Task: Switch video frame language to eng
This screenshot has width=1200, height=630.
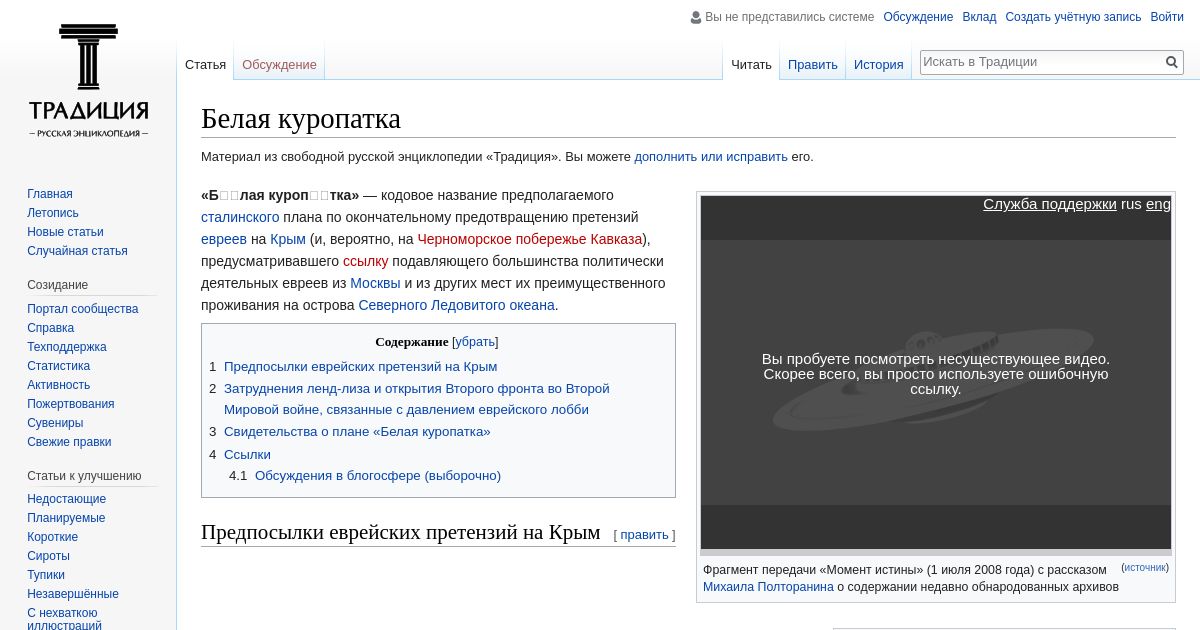Action: click(x=1158, y=204)
